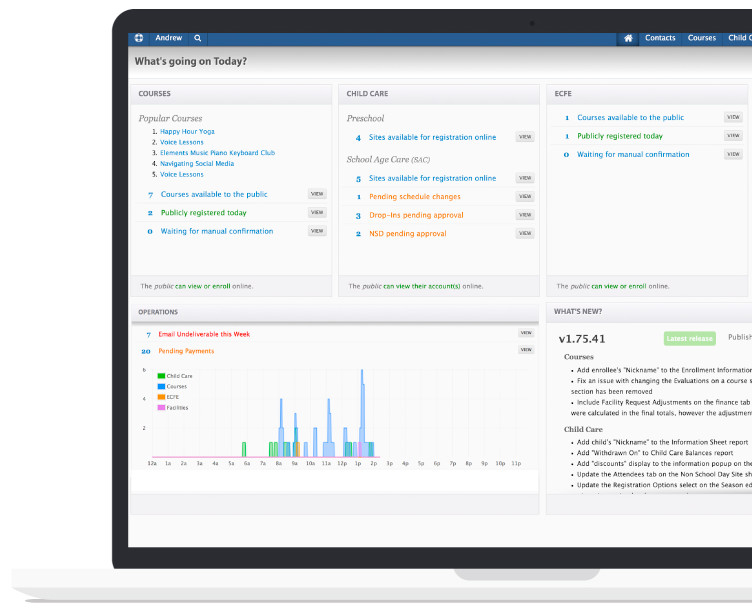This screenshot has width=752, height=612.
Task: Click Pending Payments link
Action: [186, 351]
